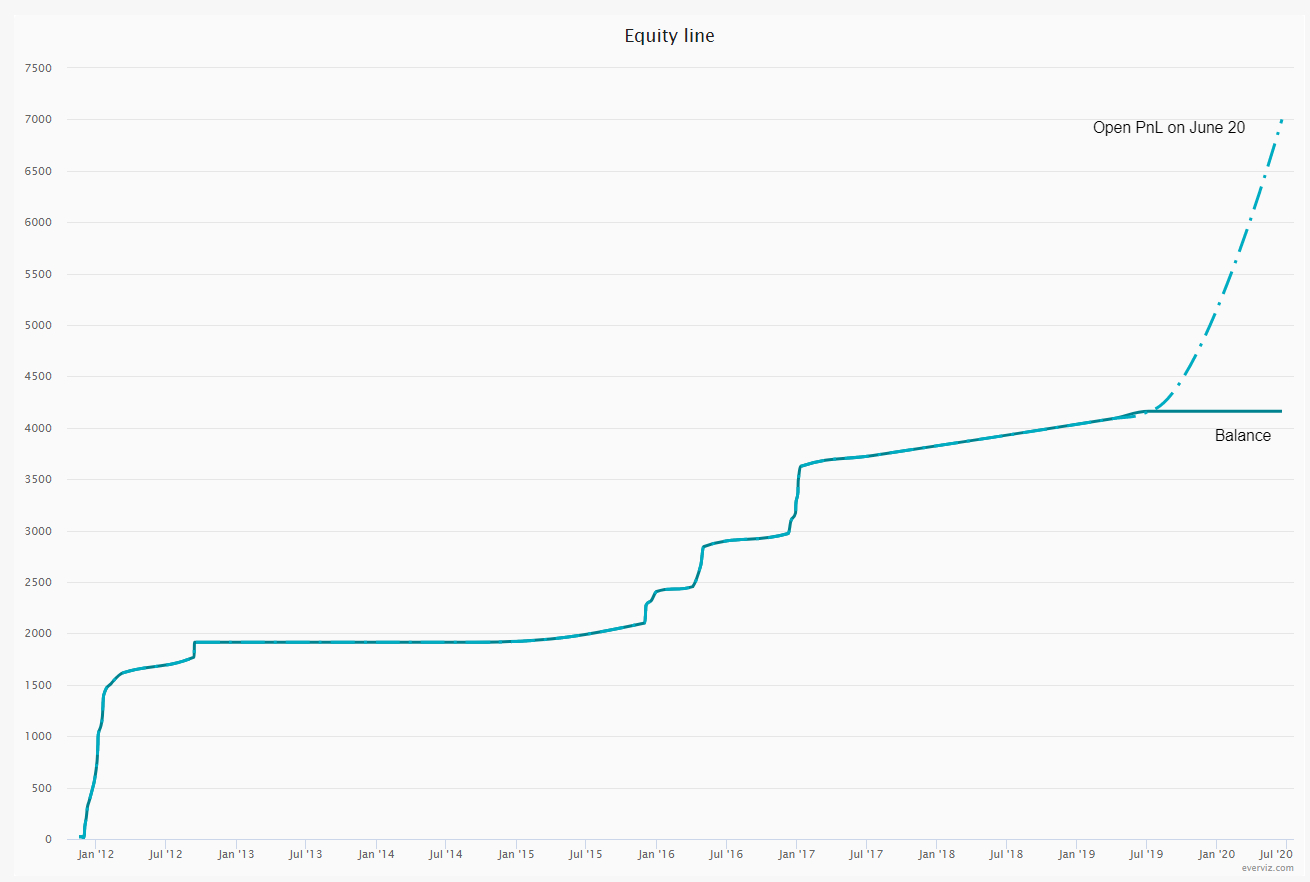Image resolution: width=1310 pixels, height=882 pixels.
Task: Click the Jan '17 x-axis label
Action: tap(796, 855)
